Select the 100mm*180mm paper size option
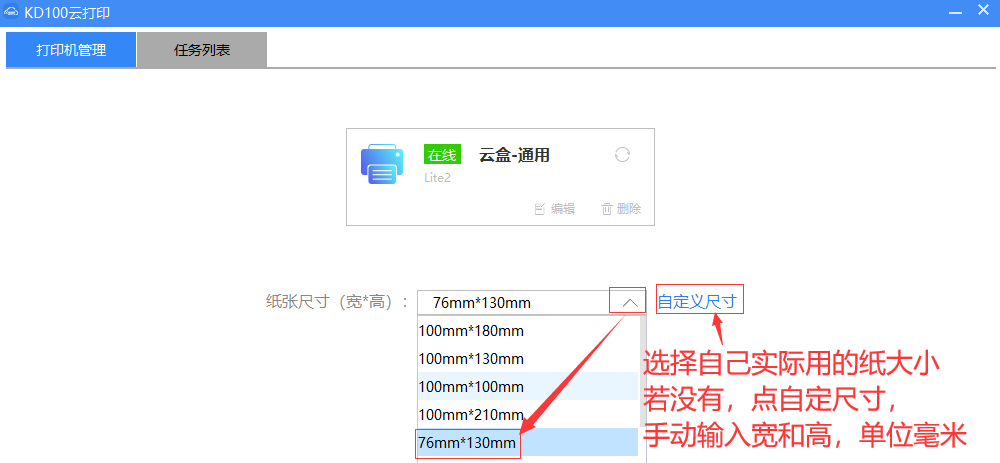 pyautogui.click(x=528, y=330)
